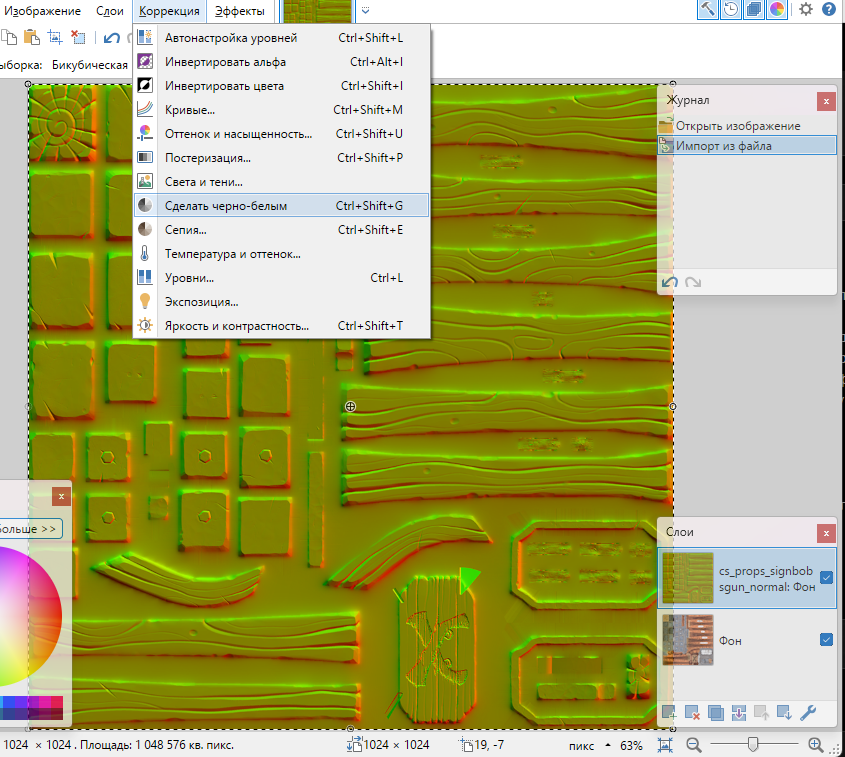The height and width of the screenshot is (757, 845).
Task: Add new layer in Слои panel
Action: point(669,712)
